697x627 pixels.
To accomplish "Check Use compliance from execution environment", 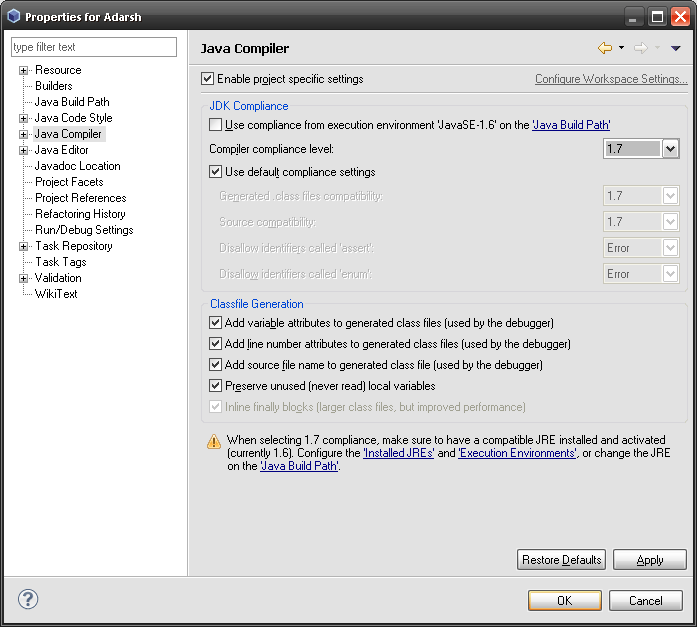I will click(x=216, y=125).
